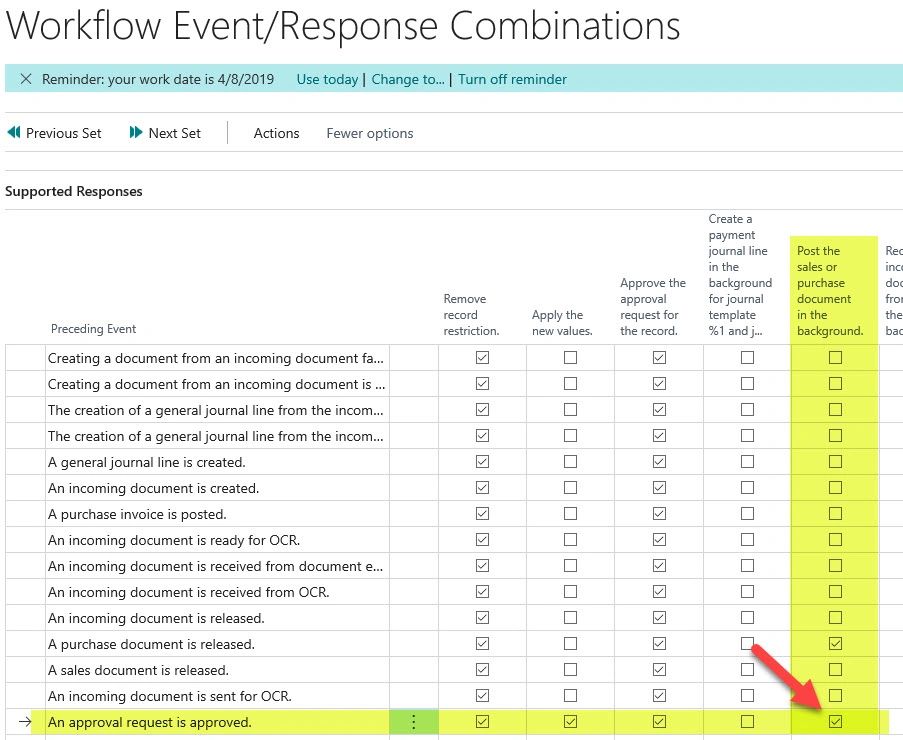Screen dimensions: 903x740
Task: Check payment journal line box for incoming document created
Action: click(x=747, y=488)
